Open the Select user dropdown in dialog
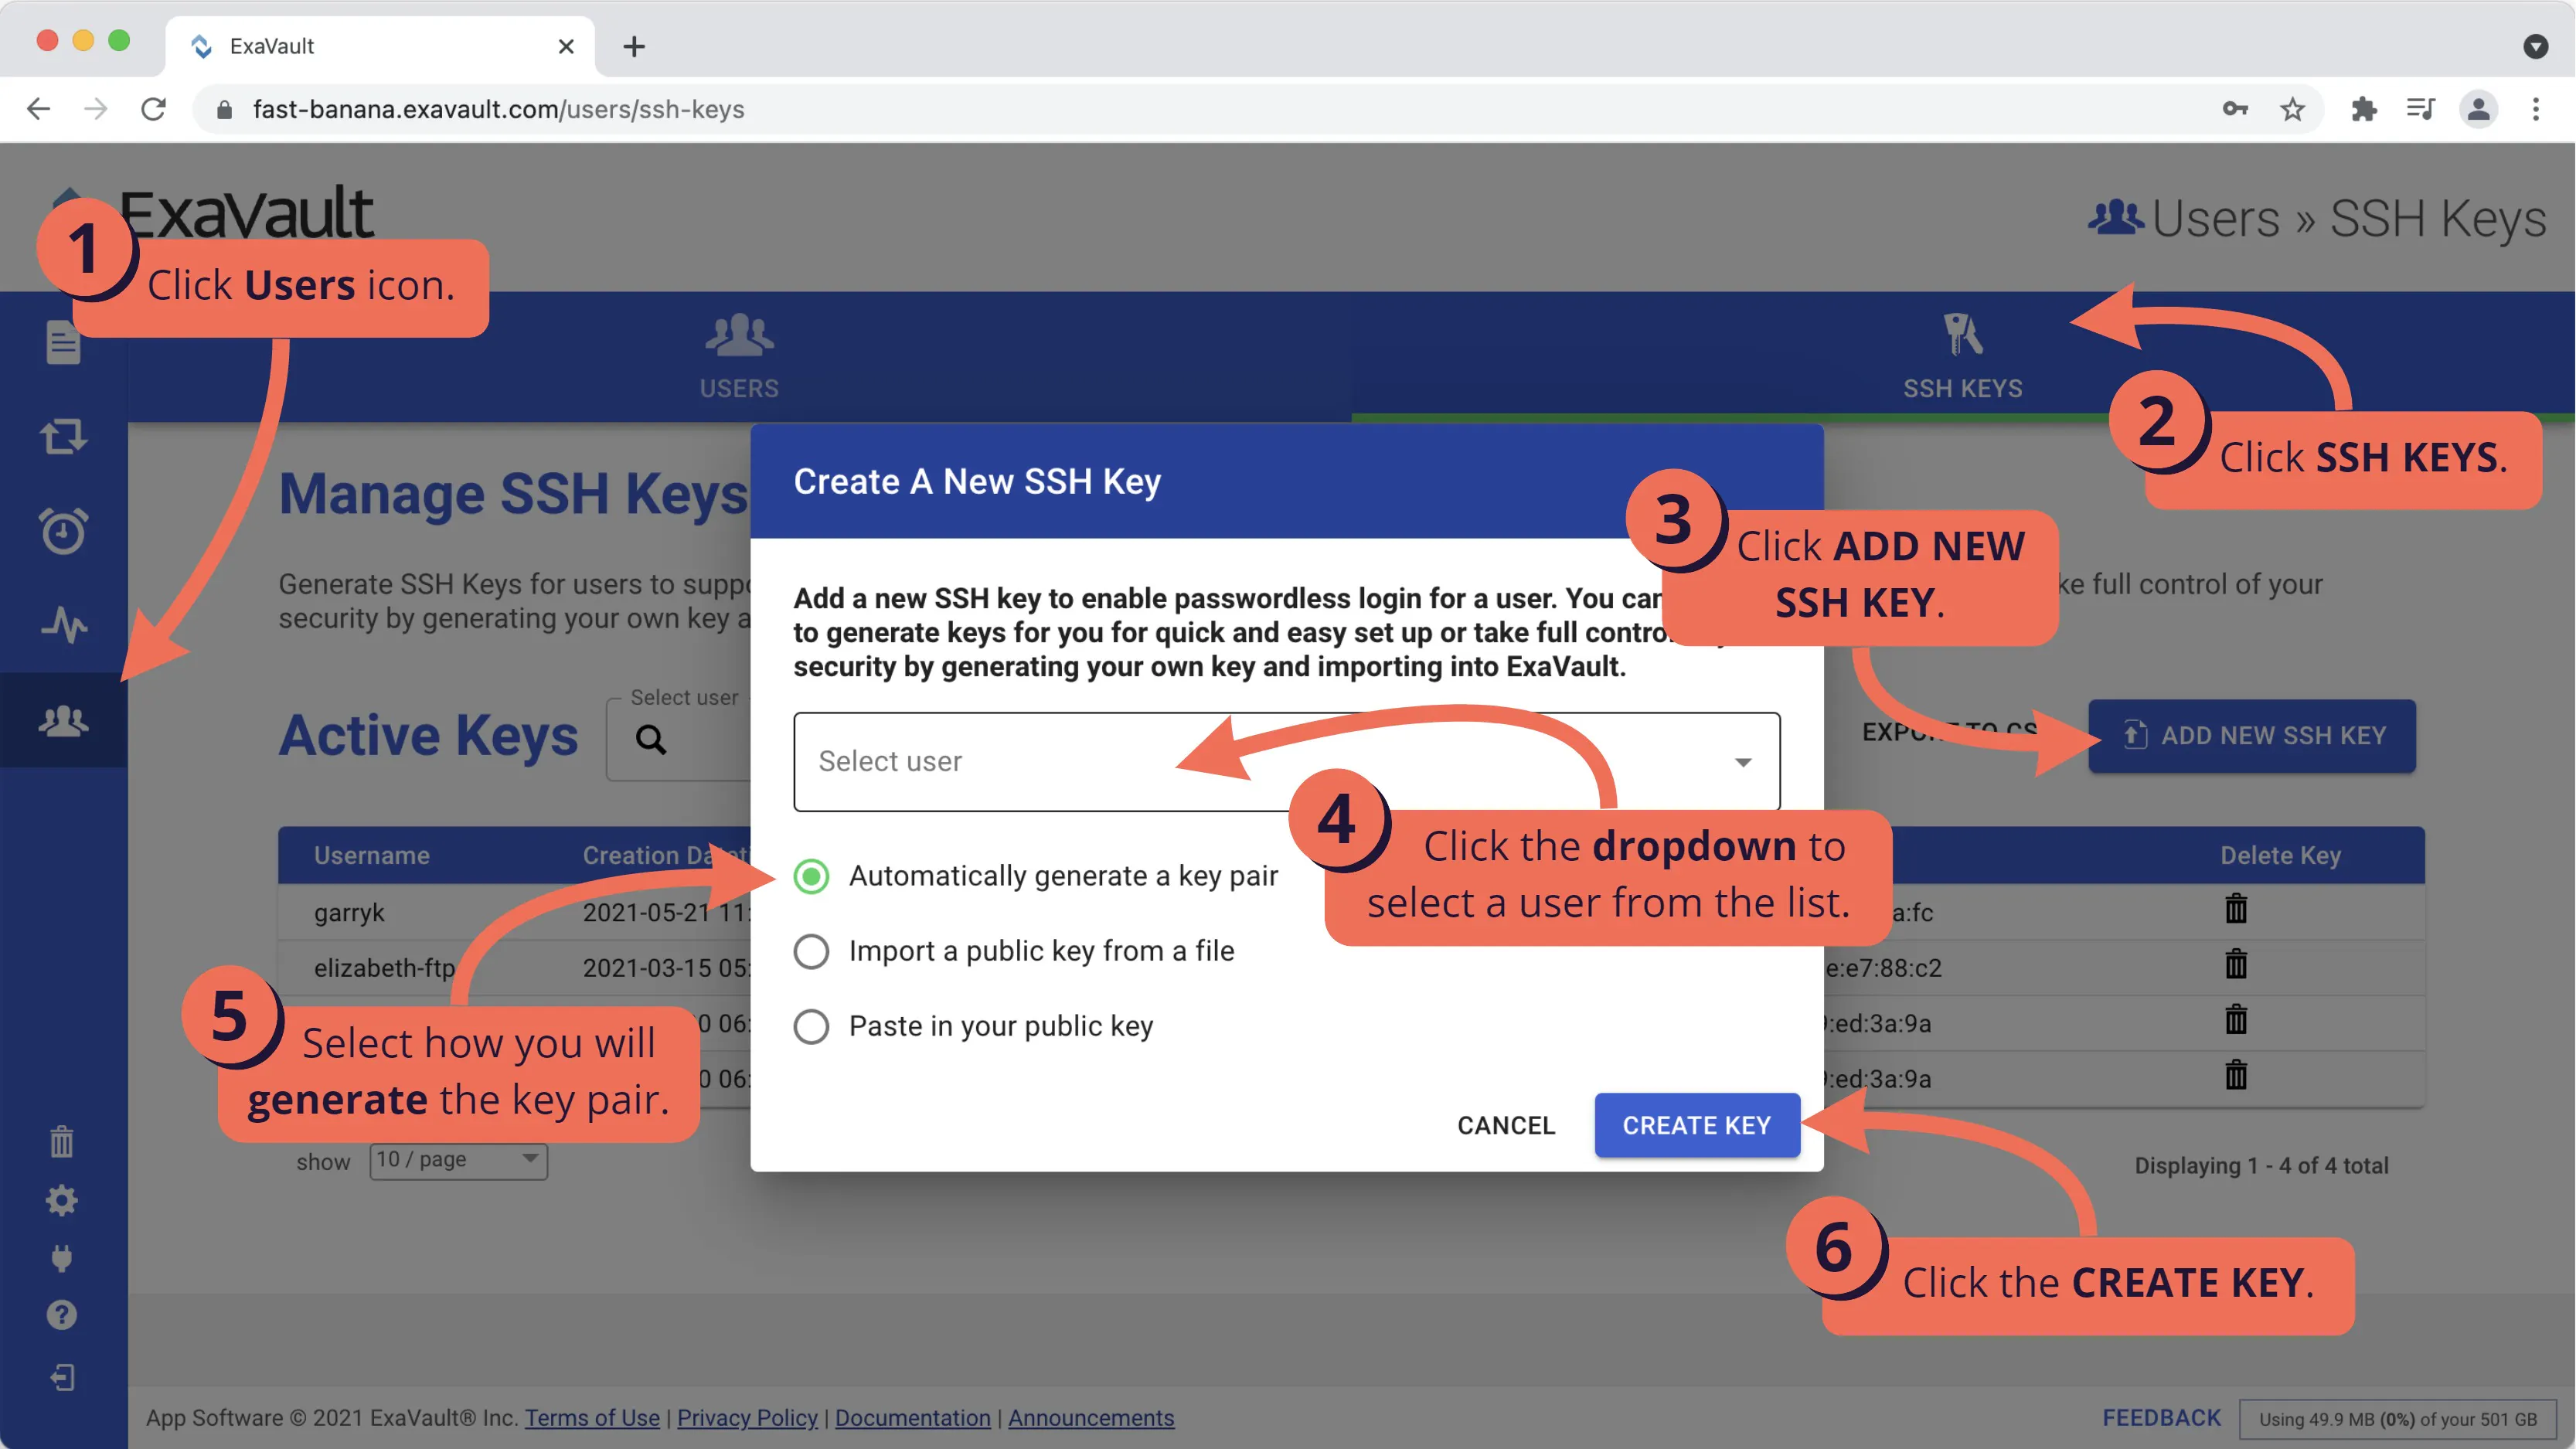 click(x=1286, y=761)
